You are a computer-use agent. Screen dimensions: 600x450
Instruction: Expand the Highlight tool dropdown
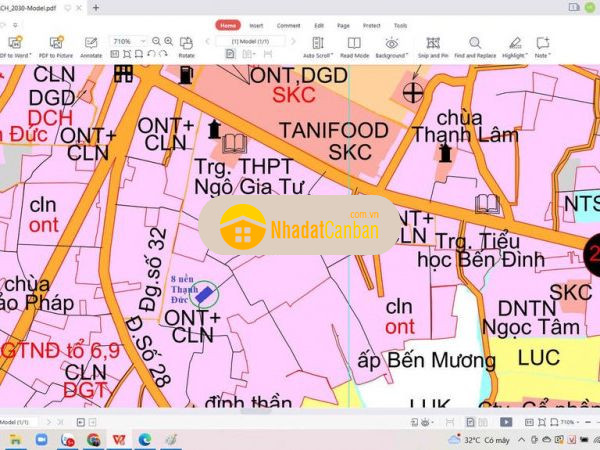coord(514,47)
